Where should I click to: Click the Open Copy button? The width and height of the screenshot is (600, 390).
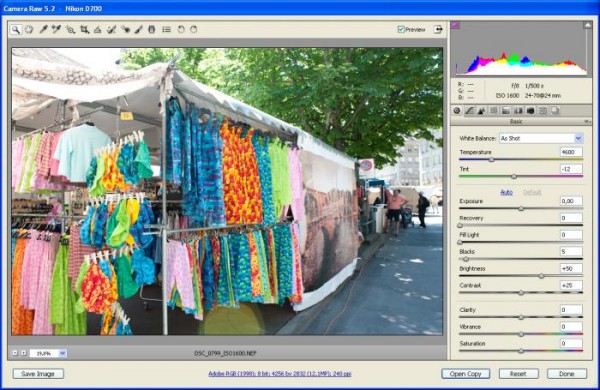click(x=465, y=374)
